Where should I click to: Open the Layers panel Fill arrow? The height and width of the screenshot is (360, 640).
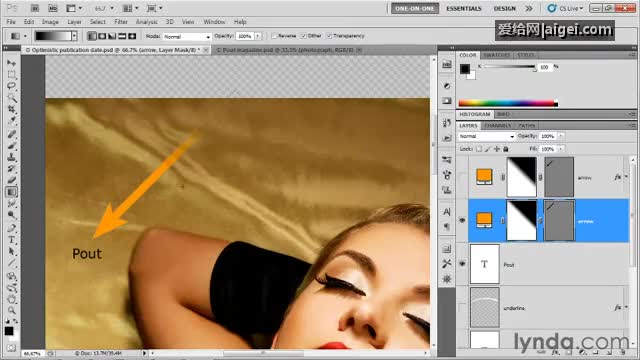coord(561,149)
